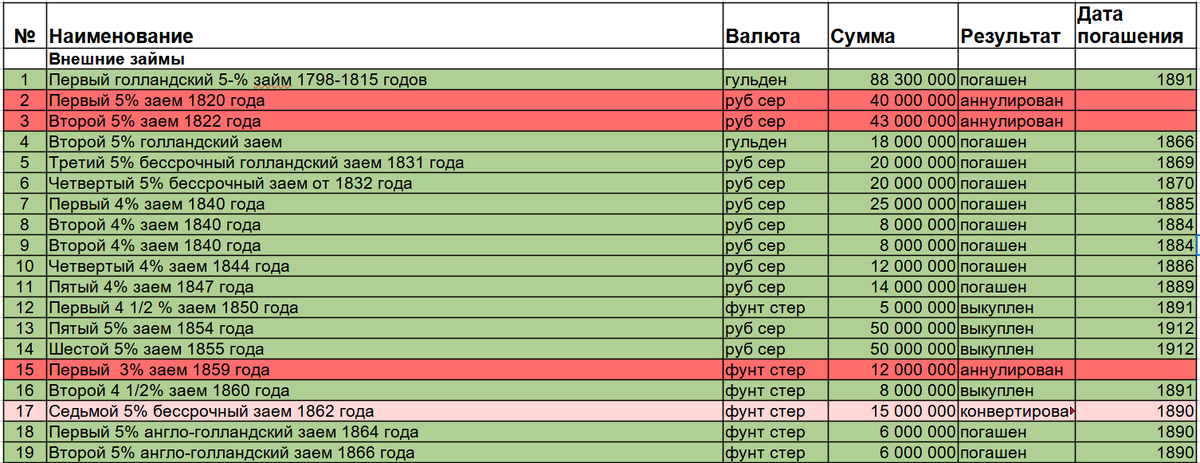Click the 88 300 000 amount cell
Image resolution: width=1200 pixels, height=463 pixels.
(x=893, y=80)
